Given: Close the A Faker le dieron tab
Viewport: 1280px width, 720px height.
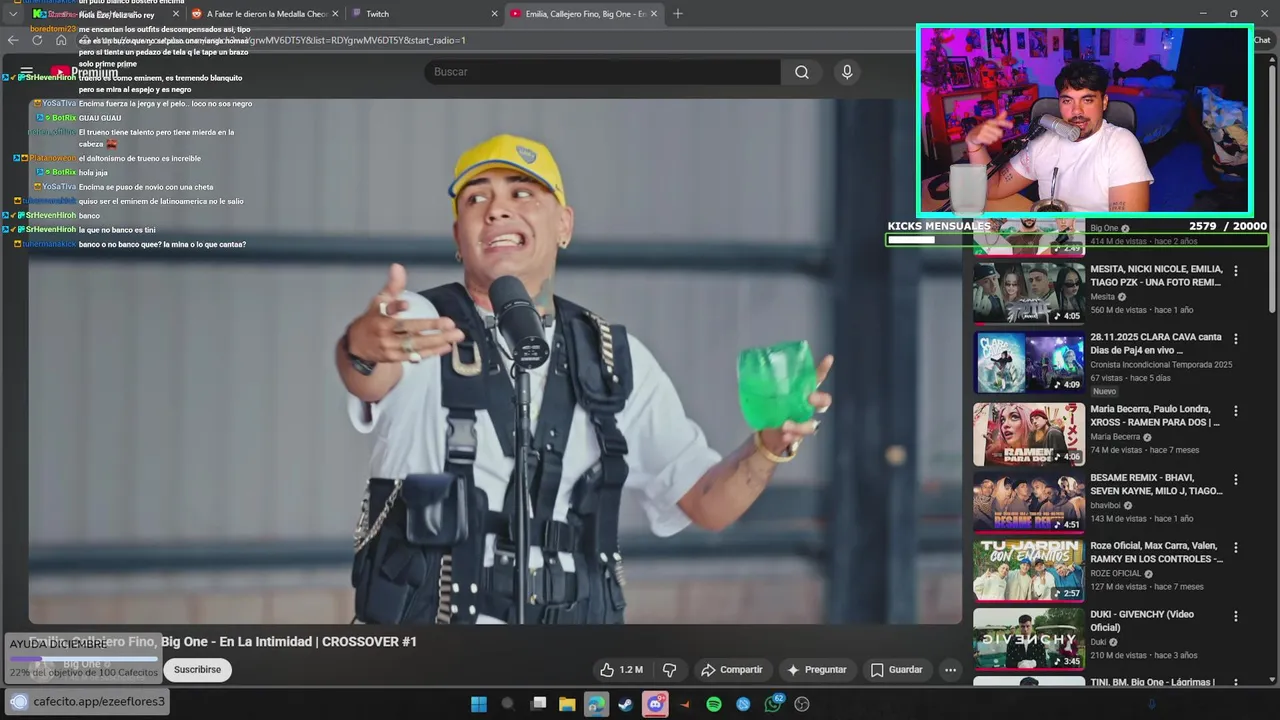Looking at the screenshot, I should coord(335,14).
